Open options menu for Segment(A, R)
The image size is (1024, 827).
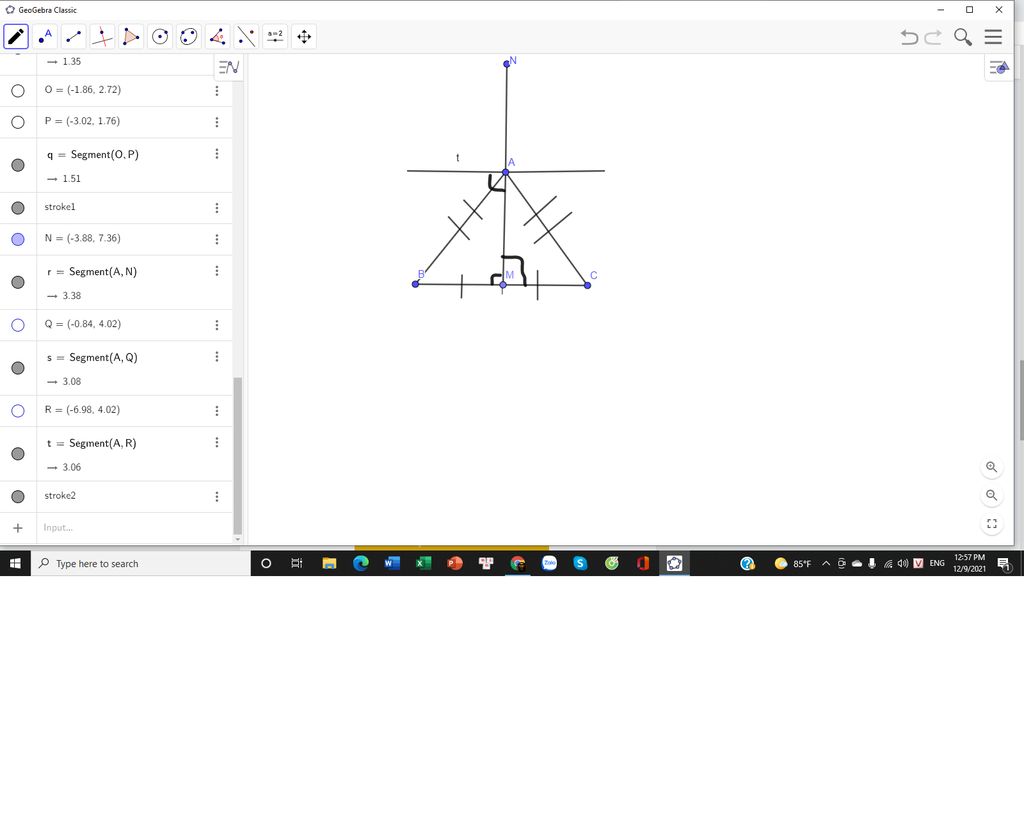pyautogui.click(x=217, y=442)
